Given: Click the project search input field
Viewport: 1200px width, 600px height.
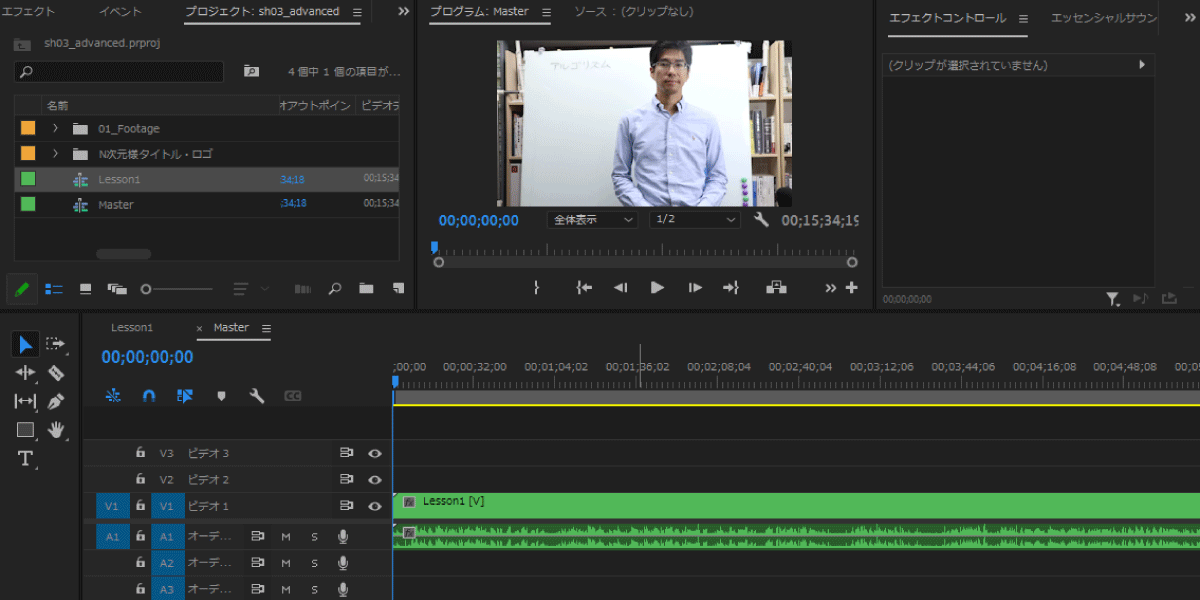Looking at the screenshot, I should [120, 72].
